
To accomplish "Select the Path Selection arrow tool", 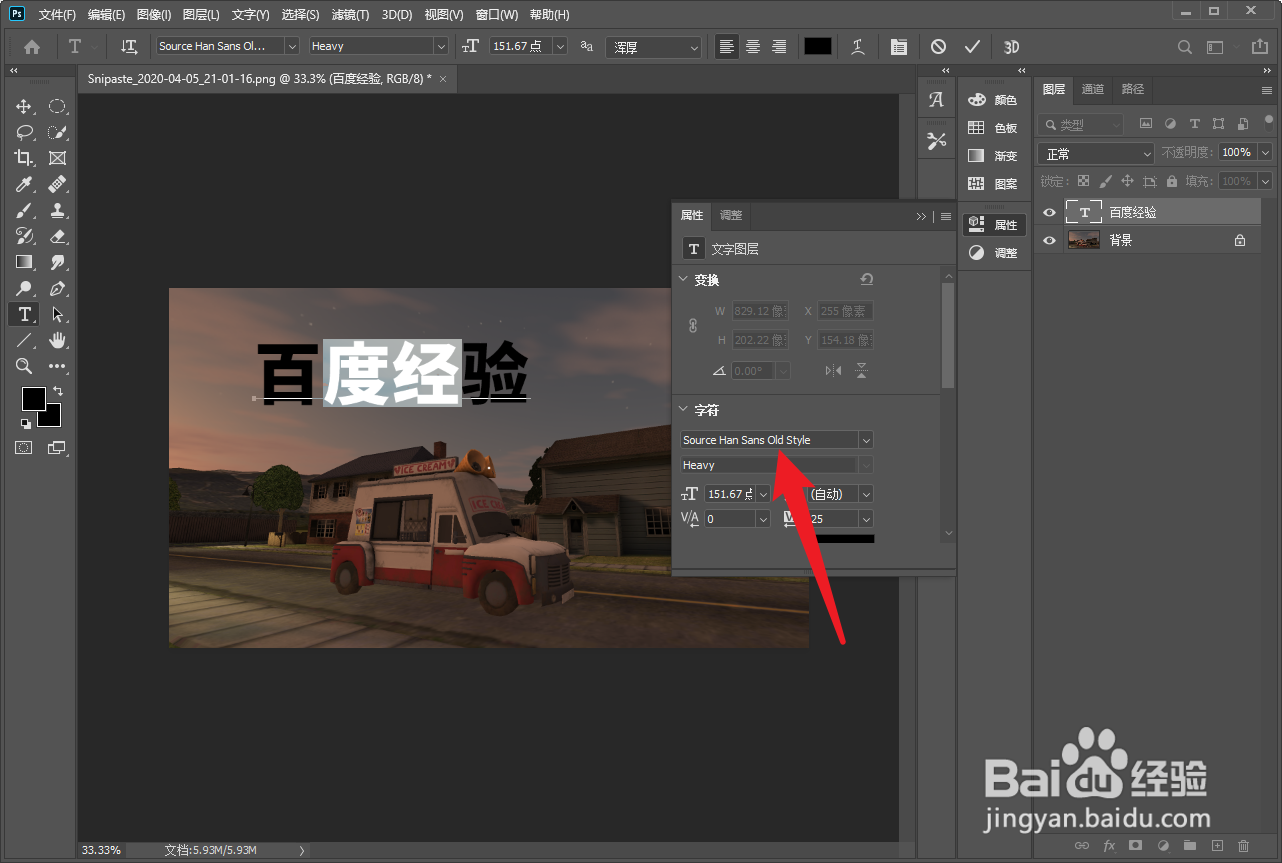I will point(57,314).
